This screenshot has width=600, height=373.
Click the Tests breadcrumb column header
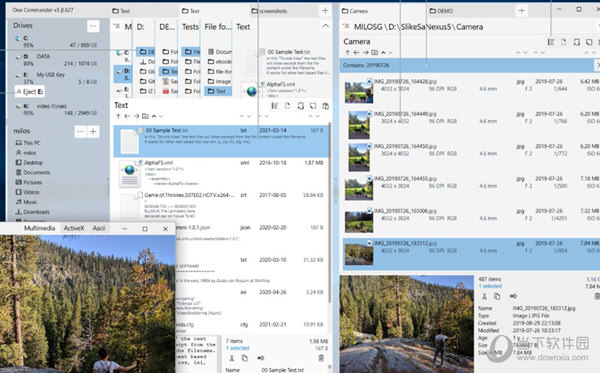(x=190, y=27)
